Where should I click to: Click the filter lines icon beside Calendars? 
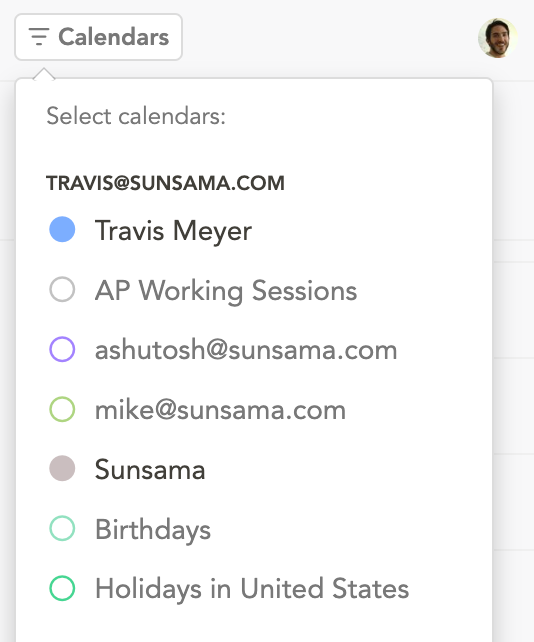click(39, 37)
